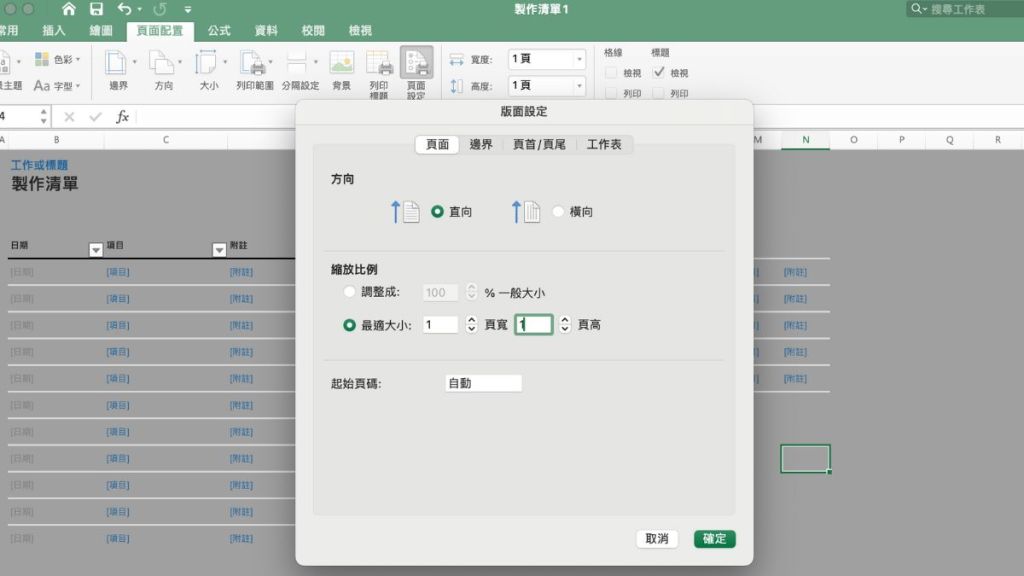This screenshot has height=576, width=1024.
Task: Click the Undo arrow icon
Action: click(x=124, y=9)
